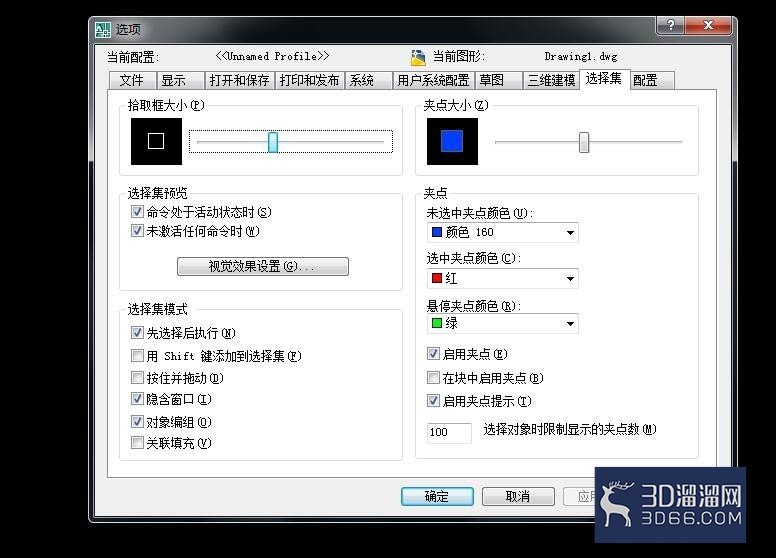Enable 按住并拖动 option

point(137,377)
